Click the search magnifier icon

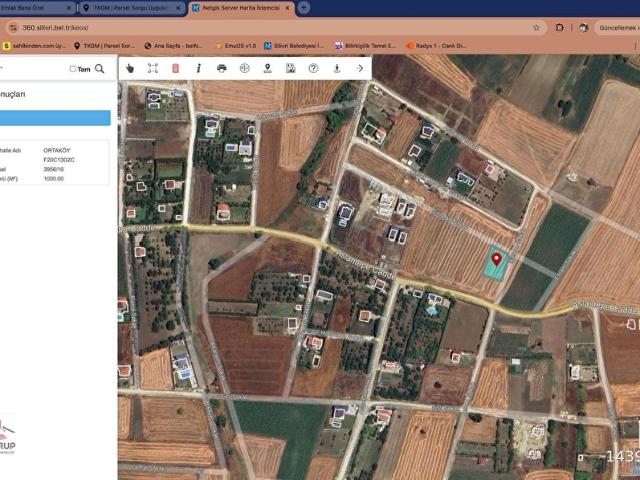point(100,69)
